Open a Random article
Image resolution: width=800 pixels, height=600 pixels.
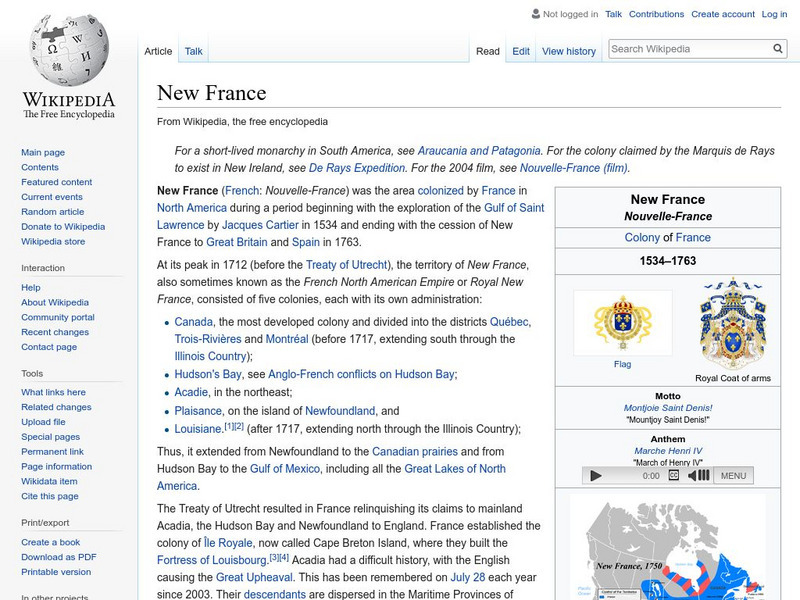(53, 211)
